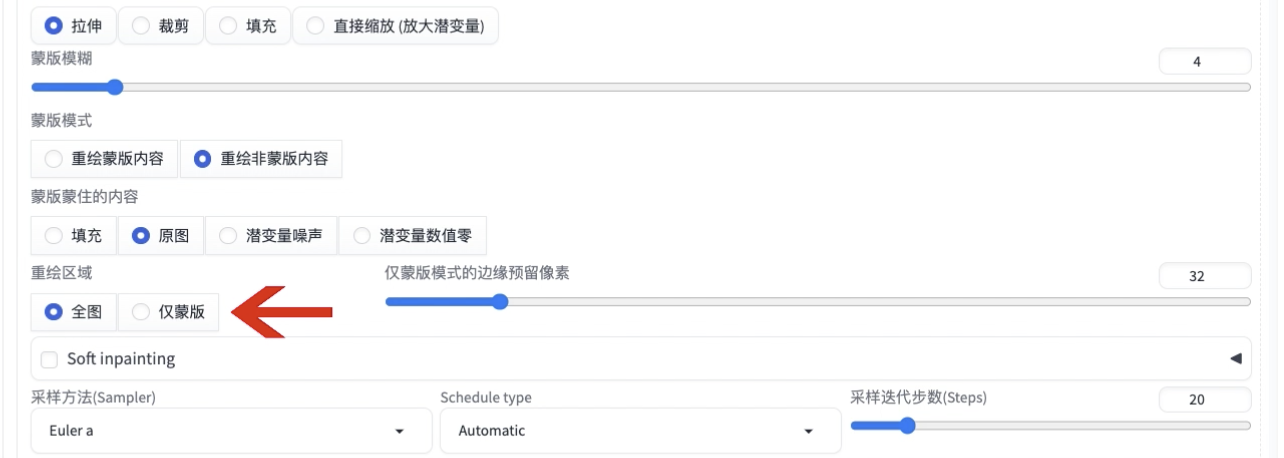Set inpaint area to 全图
This screenshot has width=1284, height=458.
point(74,312)
